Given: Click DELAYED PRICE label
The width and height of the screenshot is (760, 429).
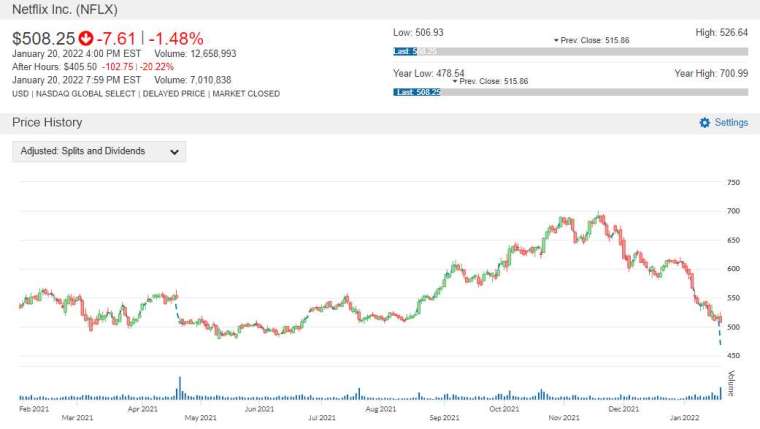Looking at the screenshot, I should click(x=174, y=94).
